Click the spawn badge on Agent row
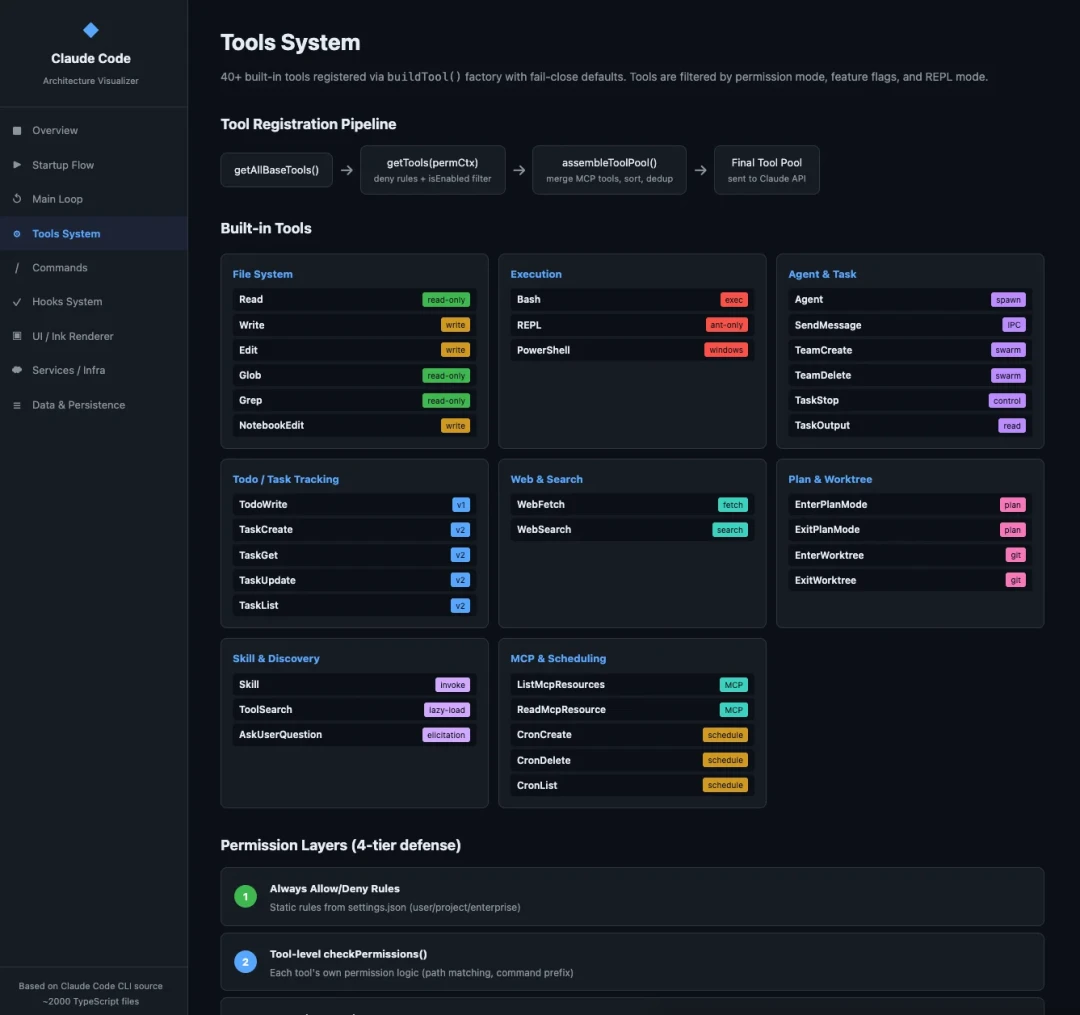This screenshot has height=1015, width=1080. (x=1008, y=300)
